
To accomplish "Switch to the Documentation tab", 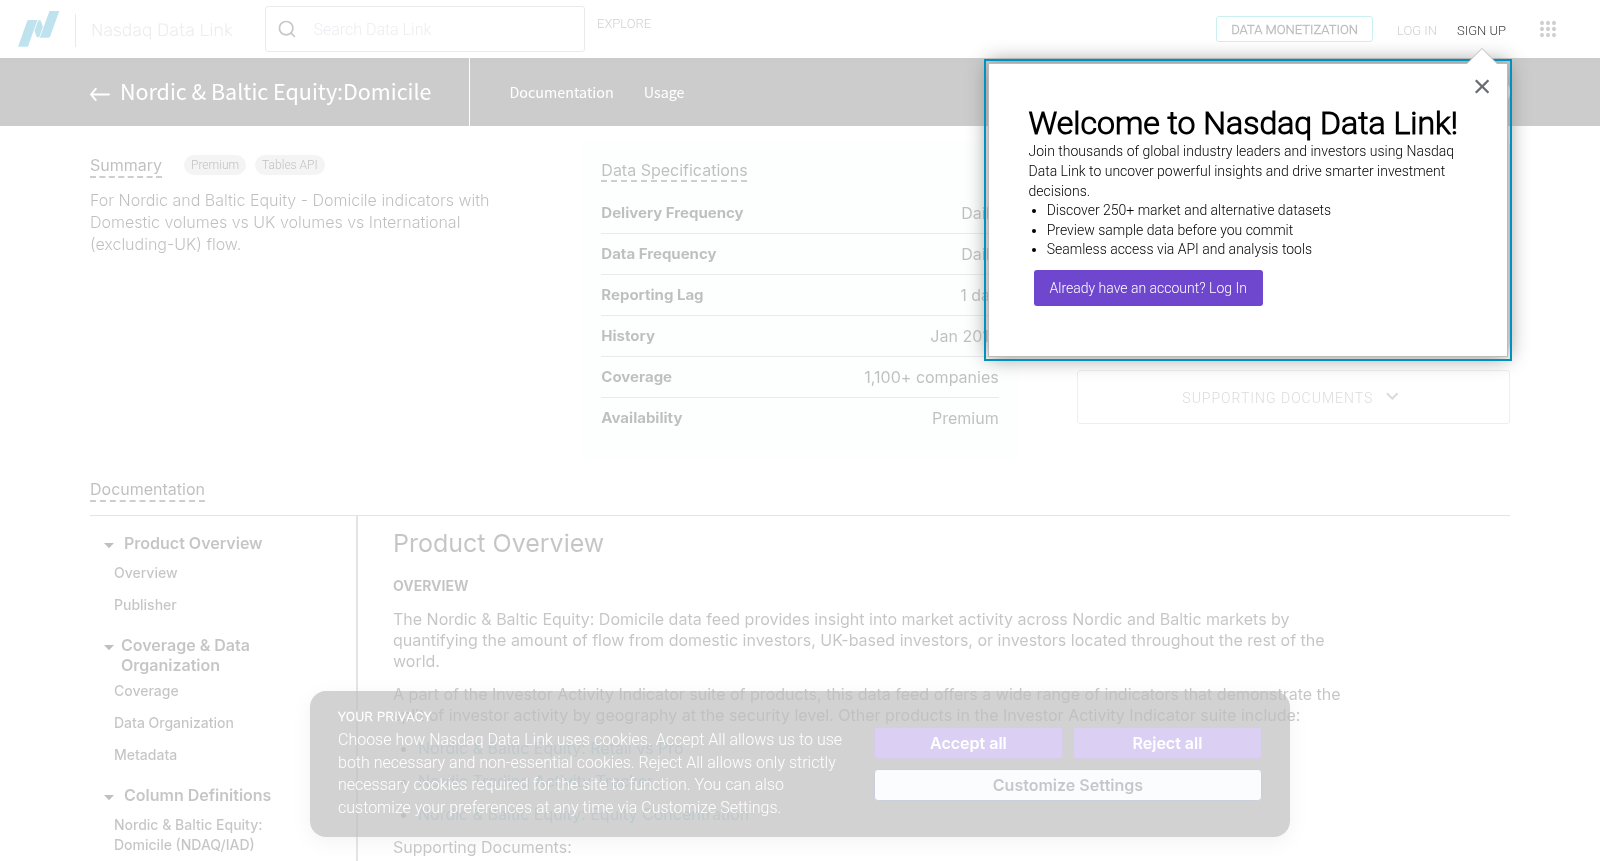I will pos(561,92).
